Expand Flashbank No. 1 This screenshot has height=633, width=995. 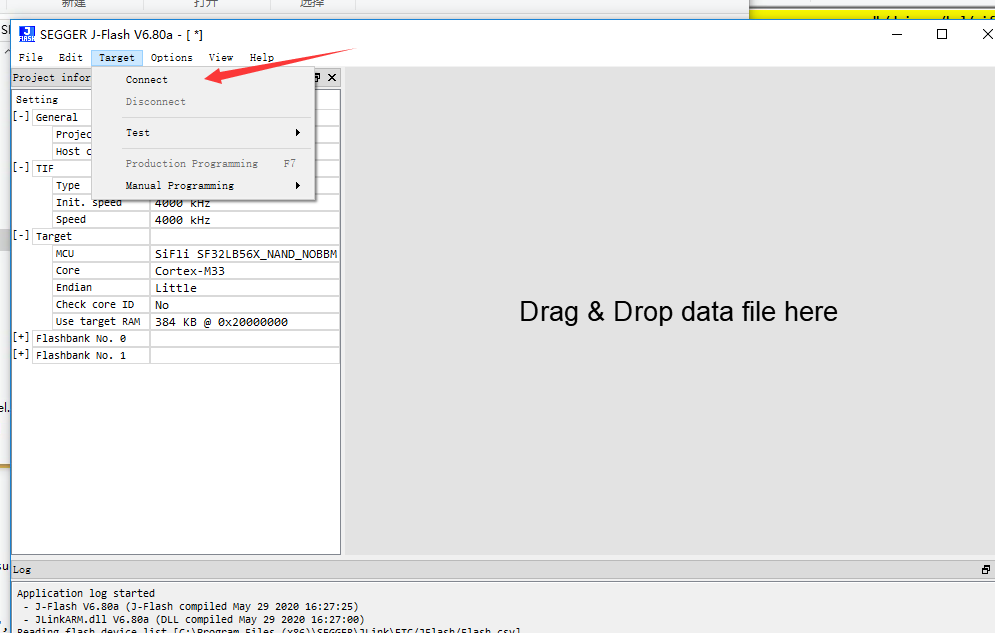21,354
